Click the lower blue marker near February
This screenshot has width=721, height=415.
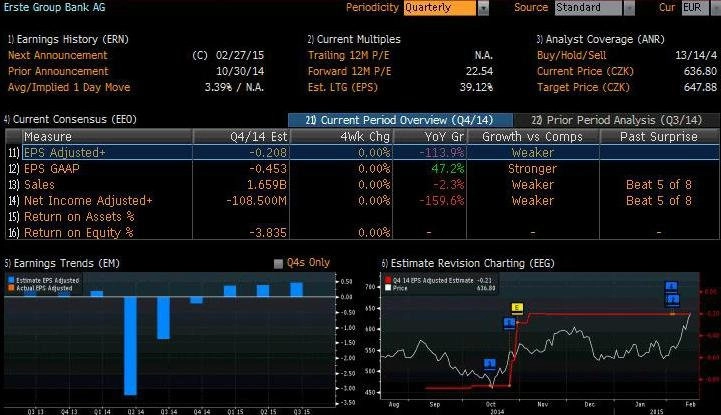point(673,300)
